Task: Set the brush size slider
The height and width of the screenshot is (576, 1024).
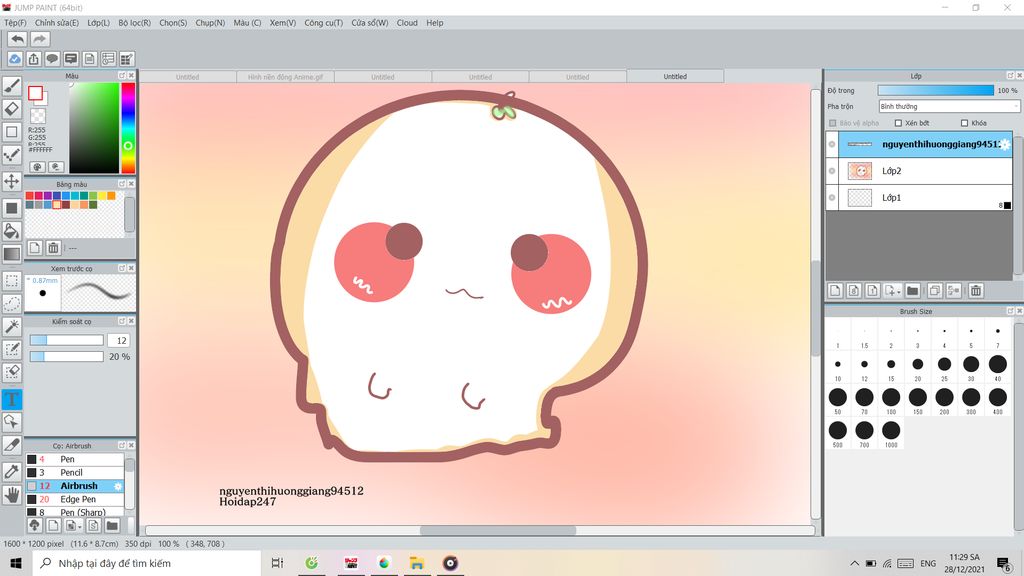Action: tap(67, 340)
